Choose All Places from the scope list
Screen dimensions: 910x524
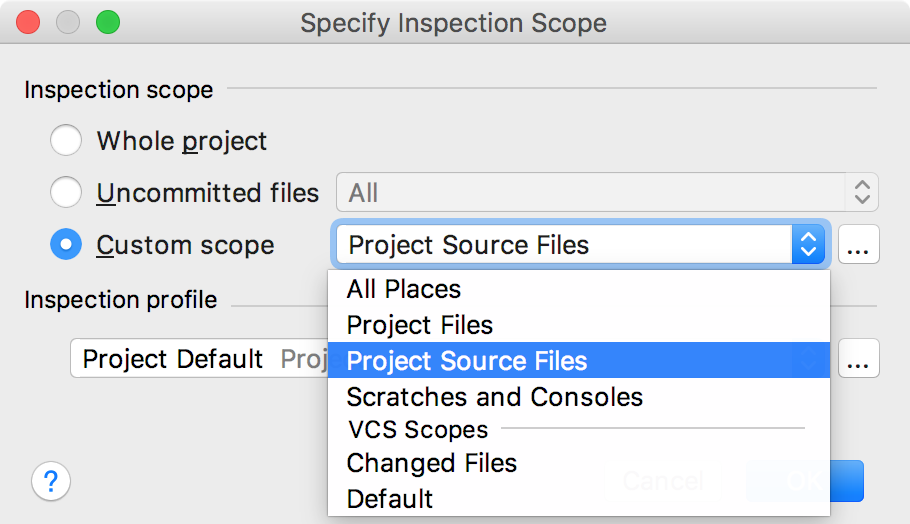click(x=579, y=289)
